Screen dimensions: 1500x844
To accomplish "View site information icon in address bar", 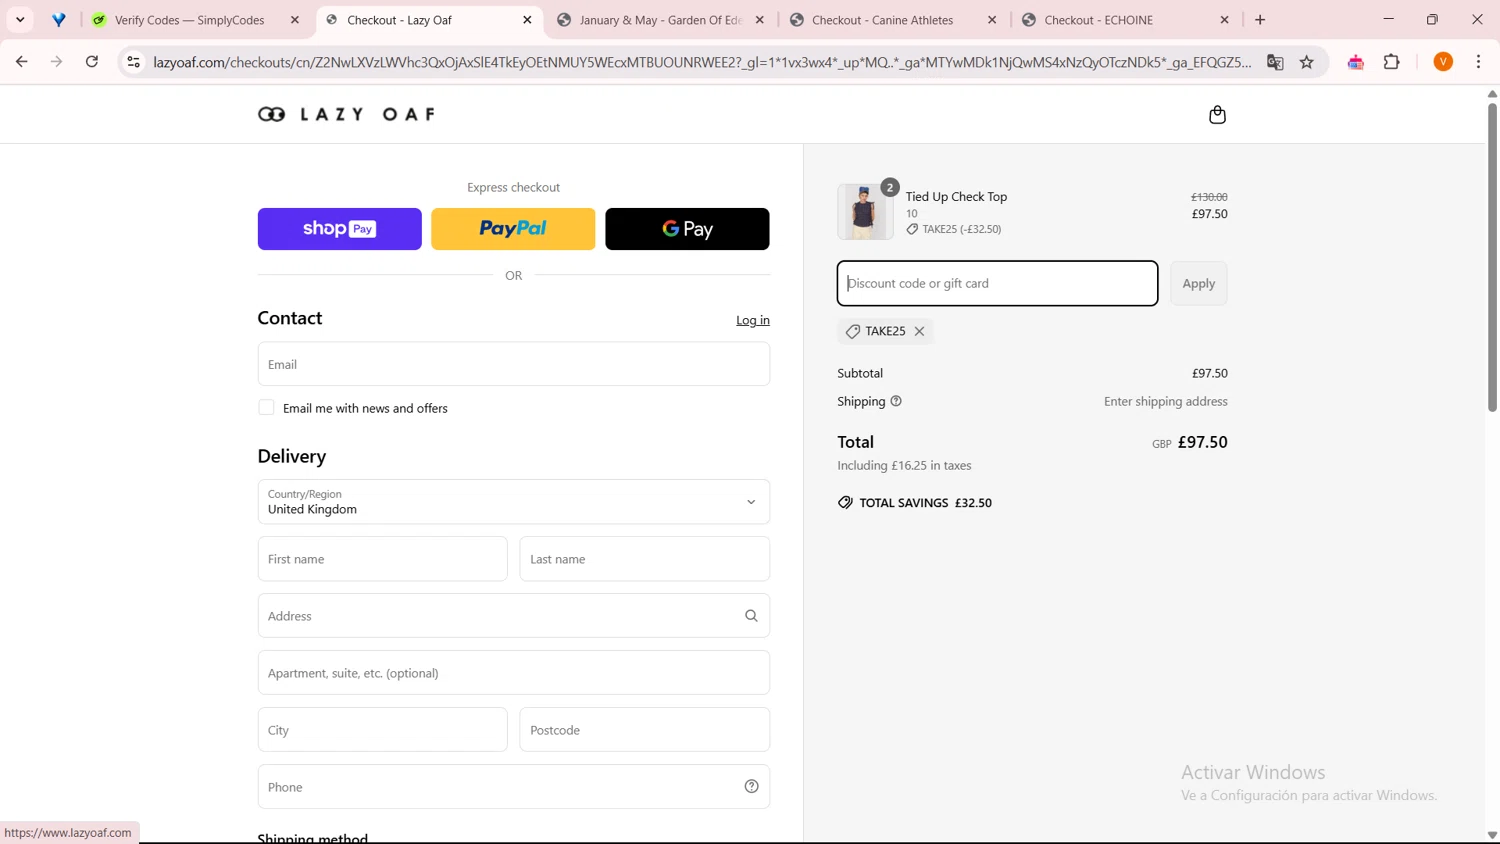I will click(x=133, y=62).
